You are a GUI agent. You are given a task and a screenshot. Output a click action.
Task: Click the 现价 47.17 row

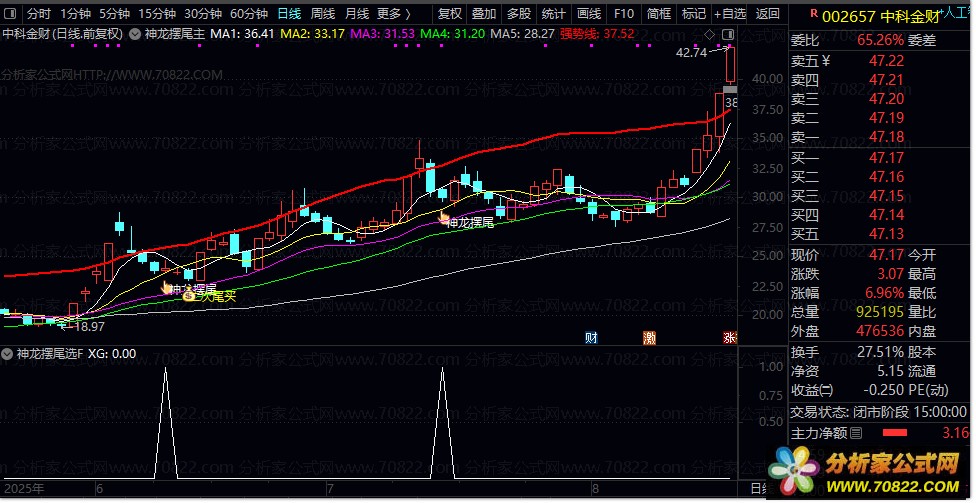click(847, 255)
